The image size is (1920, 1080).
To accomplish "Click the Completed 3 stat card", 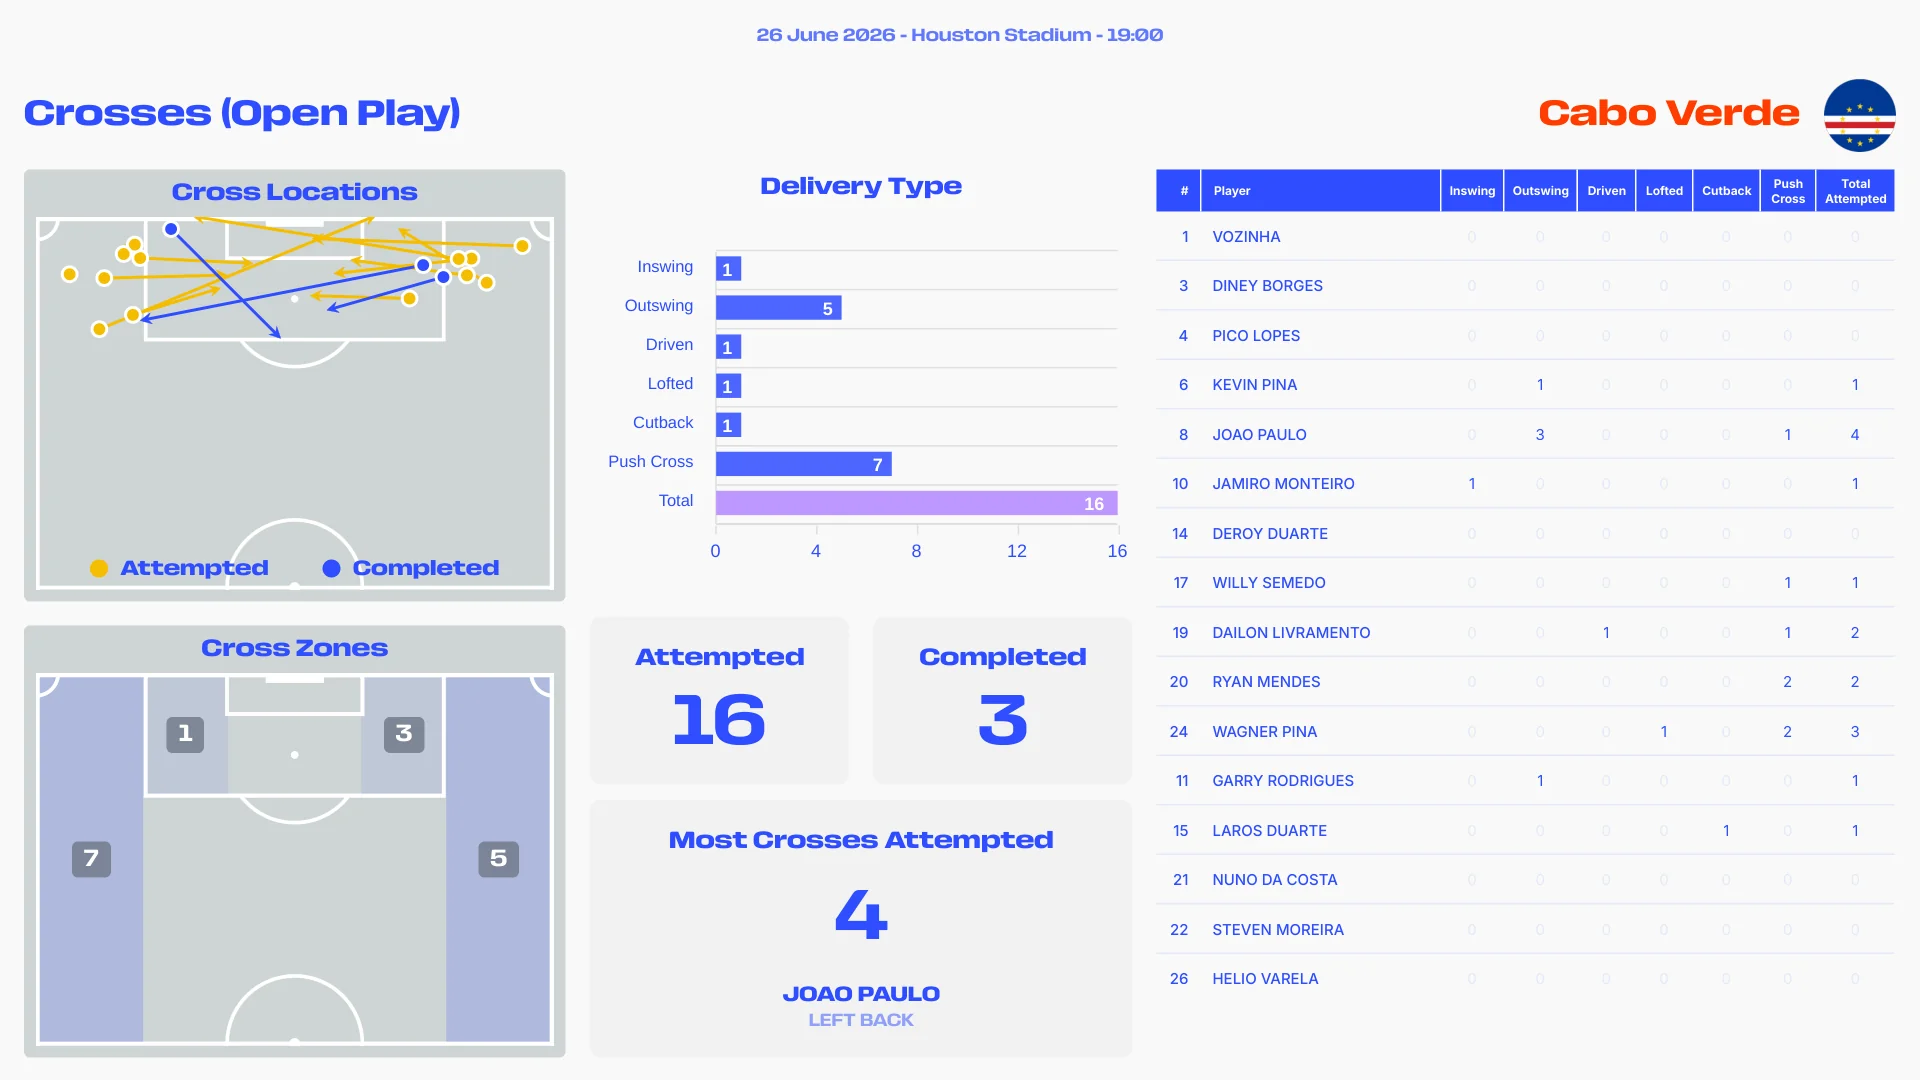I will (1002, 700).
